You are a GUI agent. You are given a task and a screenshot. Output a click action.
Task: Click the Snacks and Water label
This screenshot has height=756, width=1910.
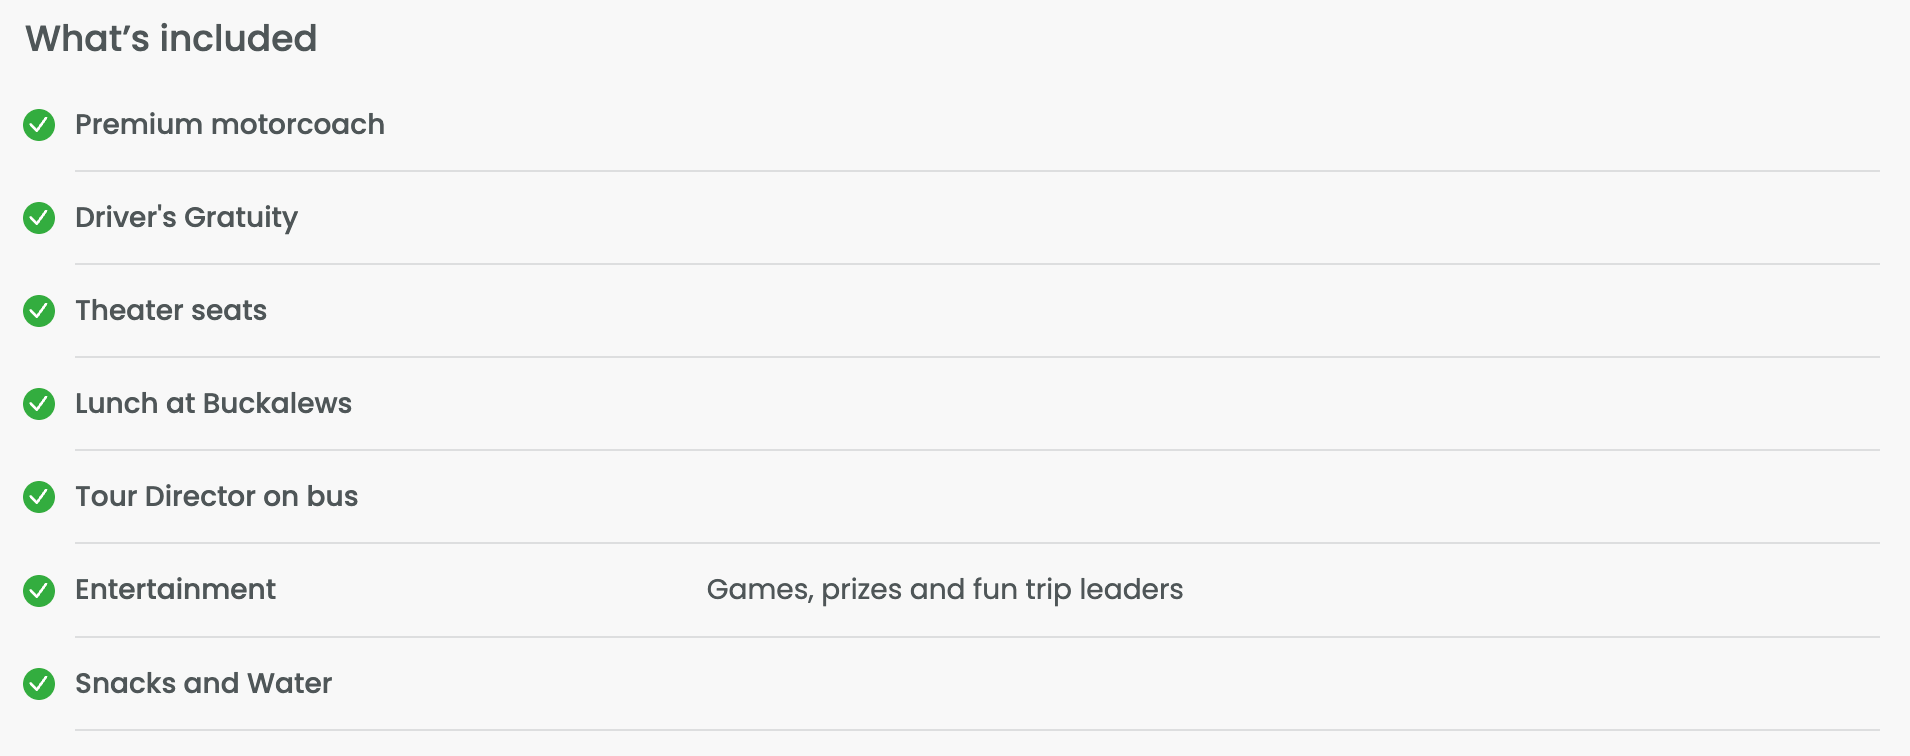point(203,683)
